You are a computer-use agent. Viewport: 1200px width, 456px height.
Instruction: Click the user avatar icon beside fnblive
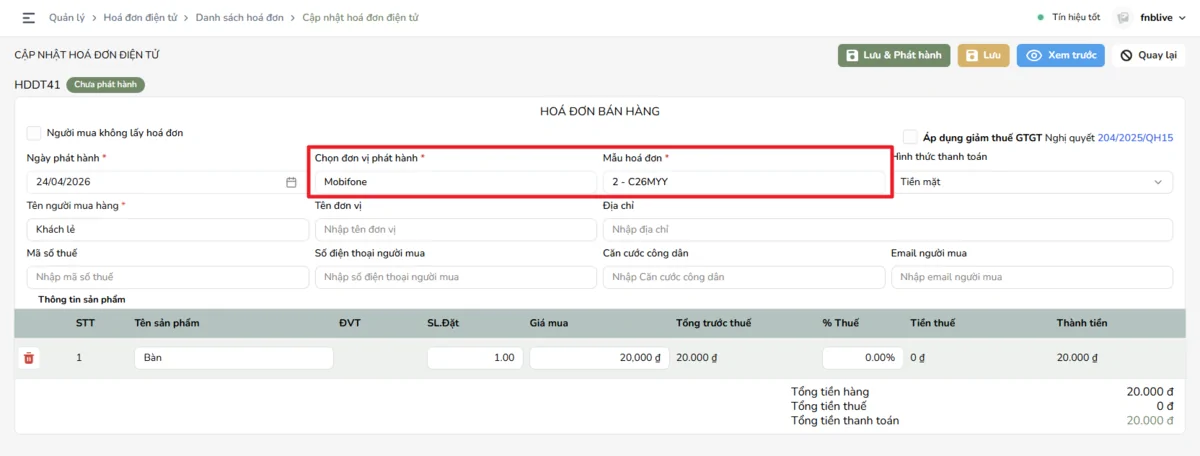pyautogui.click(x=1123, y=18)
